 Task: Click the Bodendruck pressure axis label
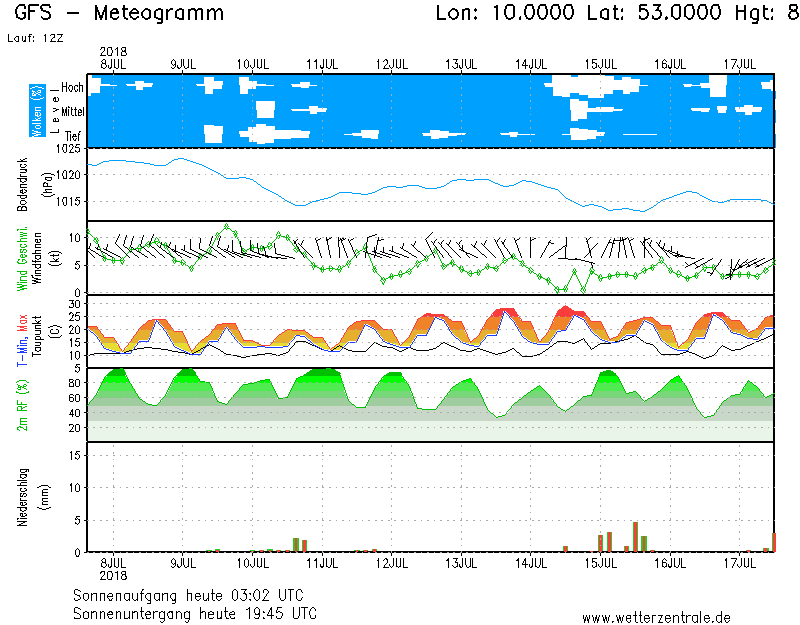coord(22,184)
